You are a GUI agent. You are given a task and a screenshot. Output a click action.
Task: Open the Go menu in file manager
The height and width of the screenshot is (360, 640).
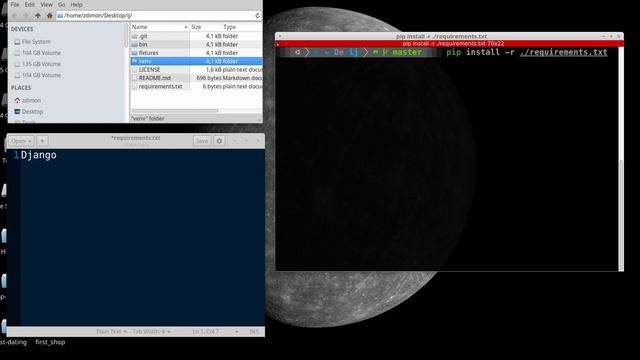(x=61, y=4)
